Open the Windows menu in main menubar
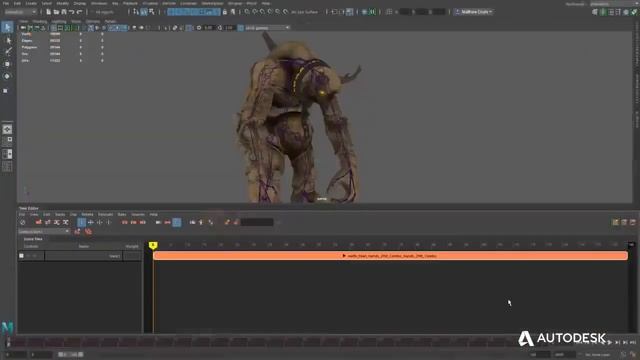640x360 pixels. [99, 3]
